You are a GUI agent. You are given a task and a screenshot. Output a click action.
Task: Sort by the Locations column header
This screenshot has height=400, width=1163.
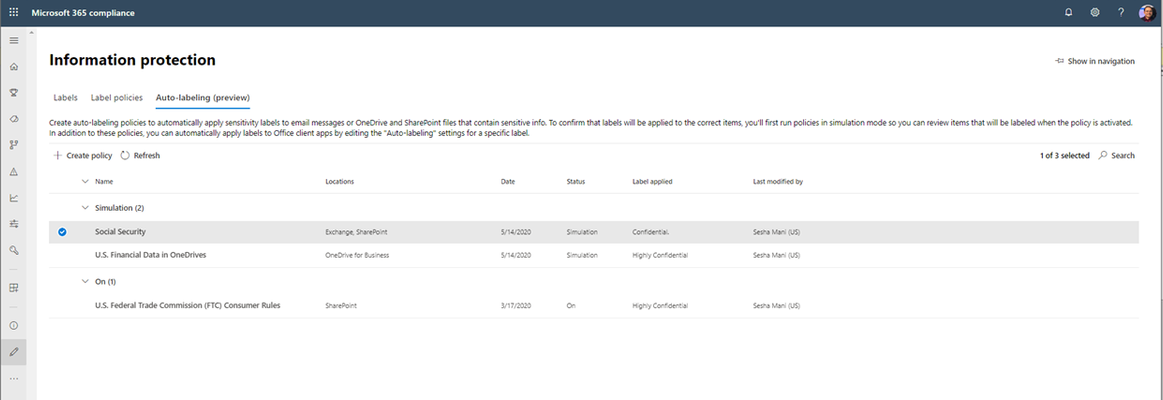pos(340,181)
